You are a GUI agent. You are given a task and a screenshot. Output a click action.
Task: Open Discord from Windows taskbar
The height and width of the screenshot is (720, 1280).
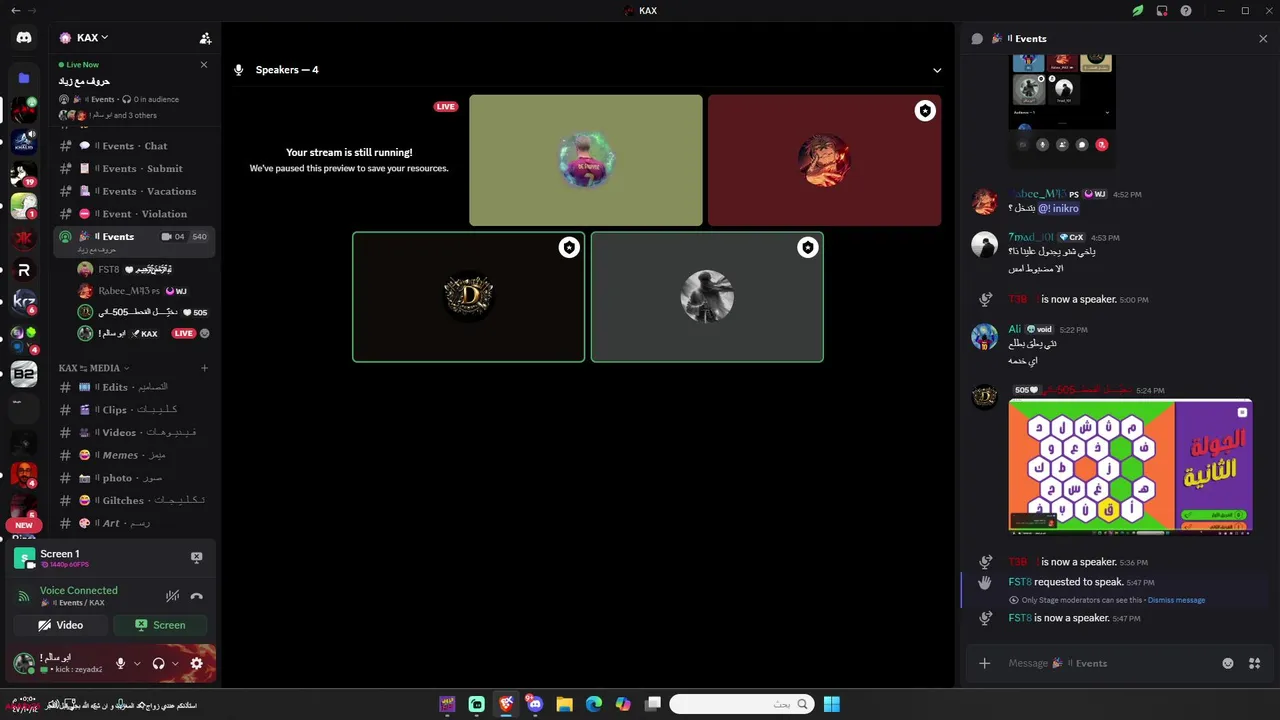pyautogui.click(x=535, y=704)
